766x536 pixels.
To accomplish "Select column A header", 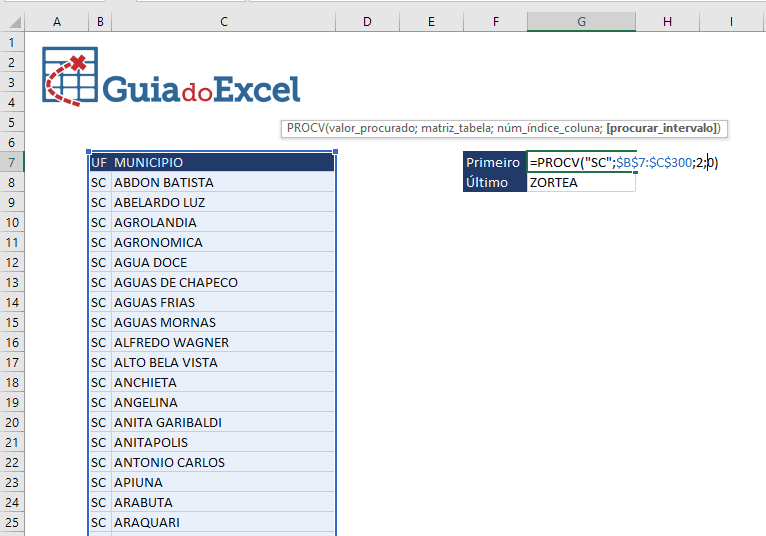I will click(57, 22).
